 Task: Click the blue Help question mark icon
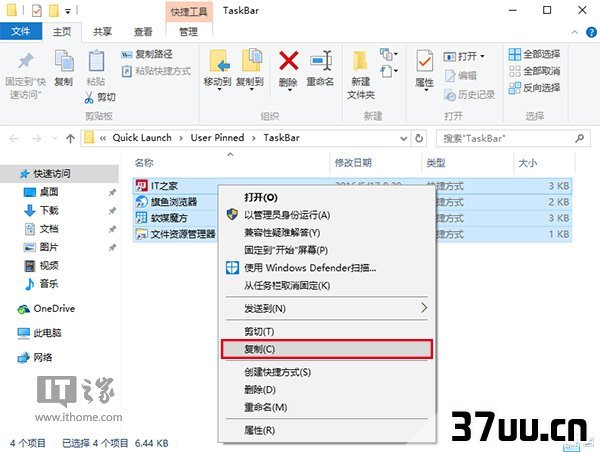(591, 32)
